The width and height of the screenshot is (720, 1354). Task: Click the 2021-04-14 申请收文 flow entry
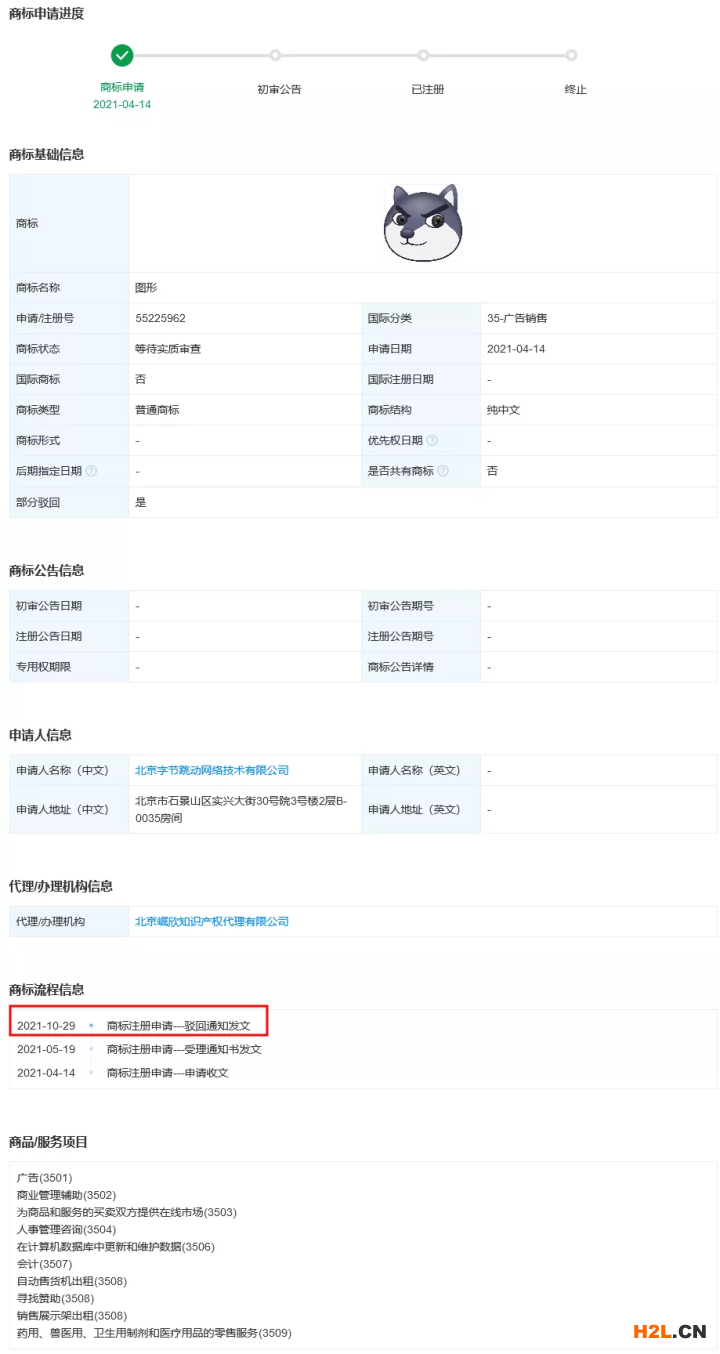pos(123,1073)
